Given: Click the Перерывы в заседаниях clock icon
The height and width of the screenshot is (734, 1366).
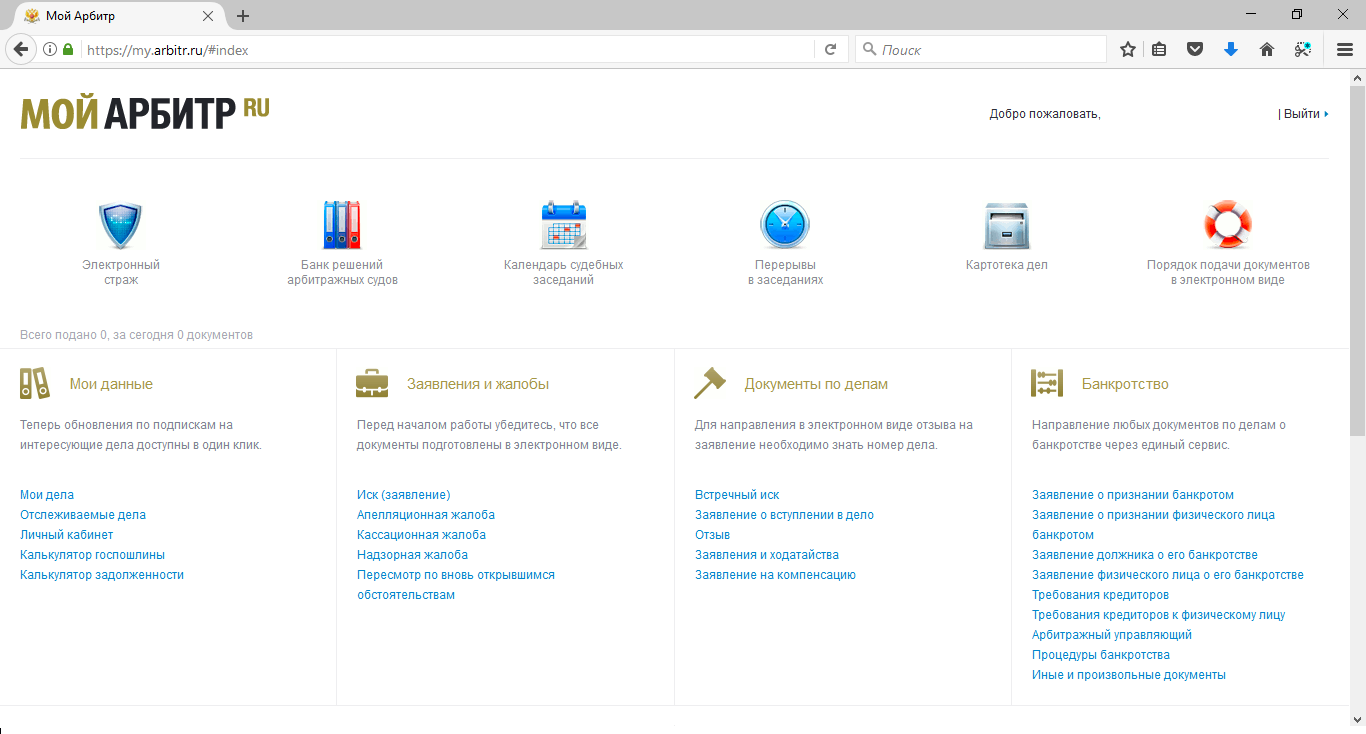Looking at the screenshot, I should click(x=785, y=225).
